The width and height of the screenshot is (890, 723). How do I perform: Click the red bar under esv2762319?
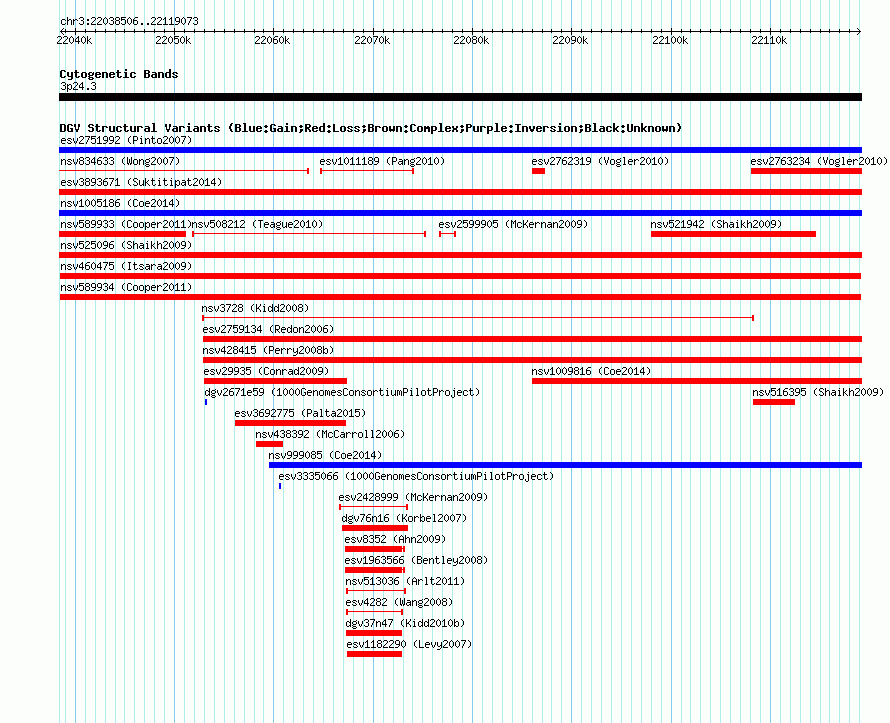click(x=538, y=171)
